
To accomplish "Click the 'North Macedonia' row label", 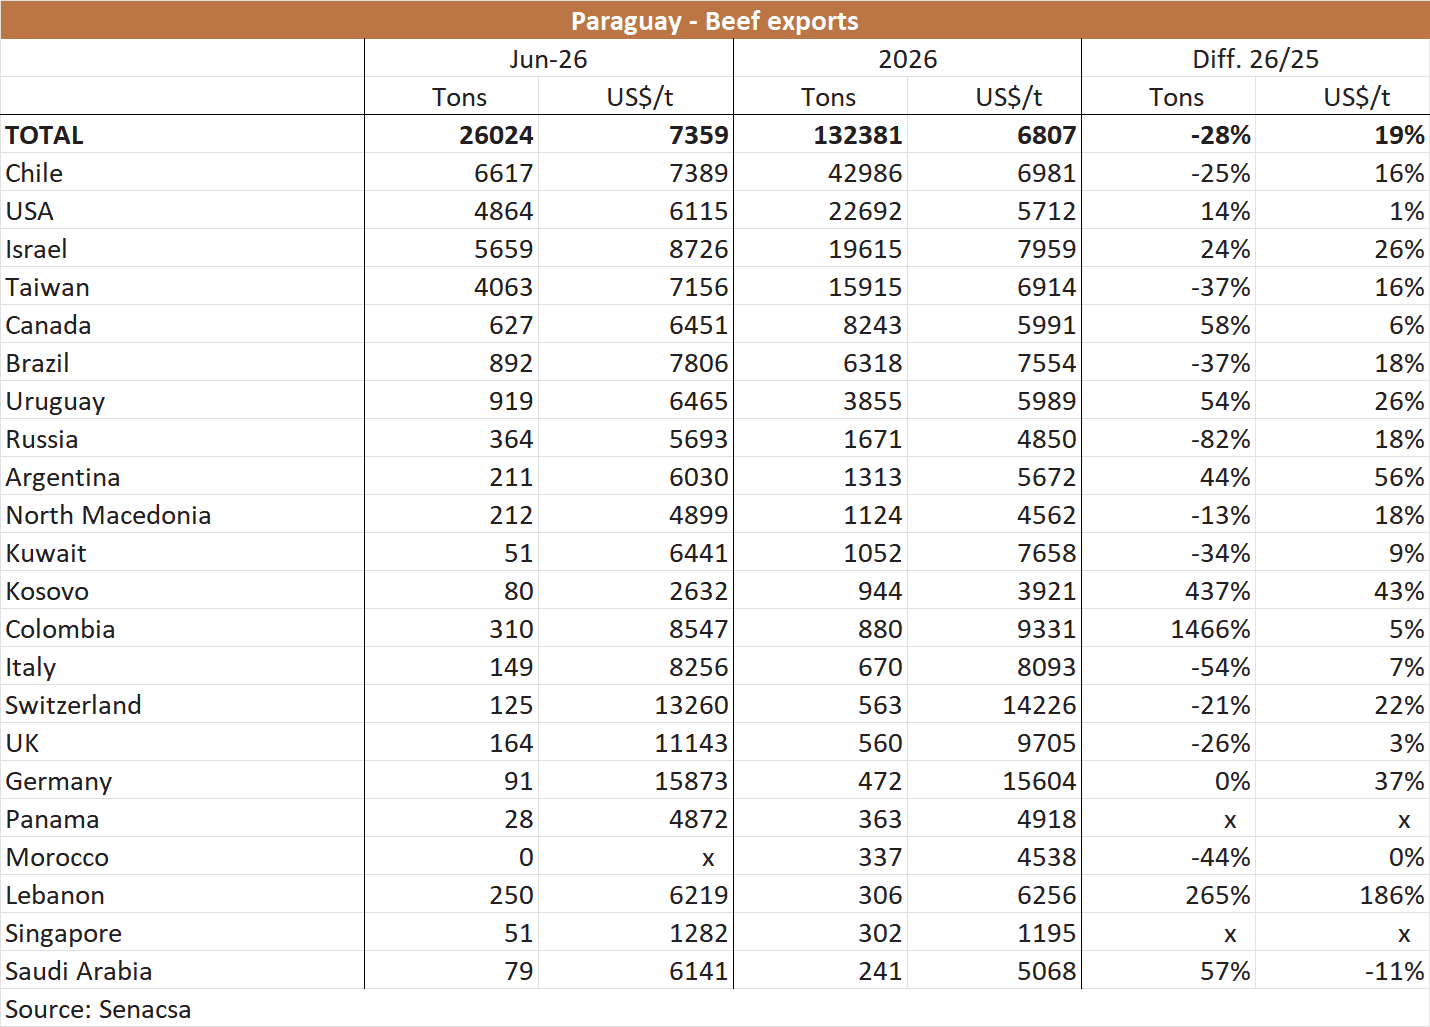I will (108, 515).
